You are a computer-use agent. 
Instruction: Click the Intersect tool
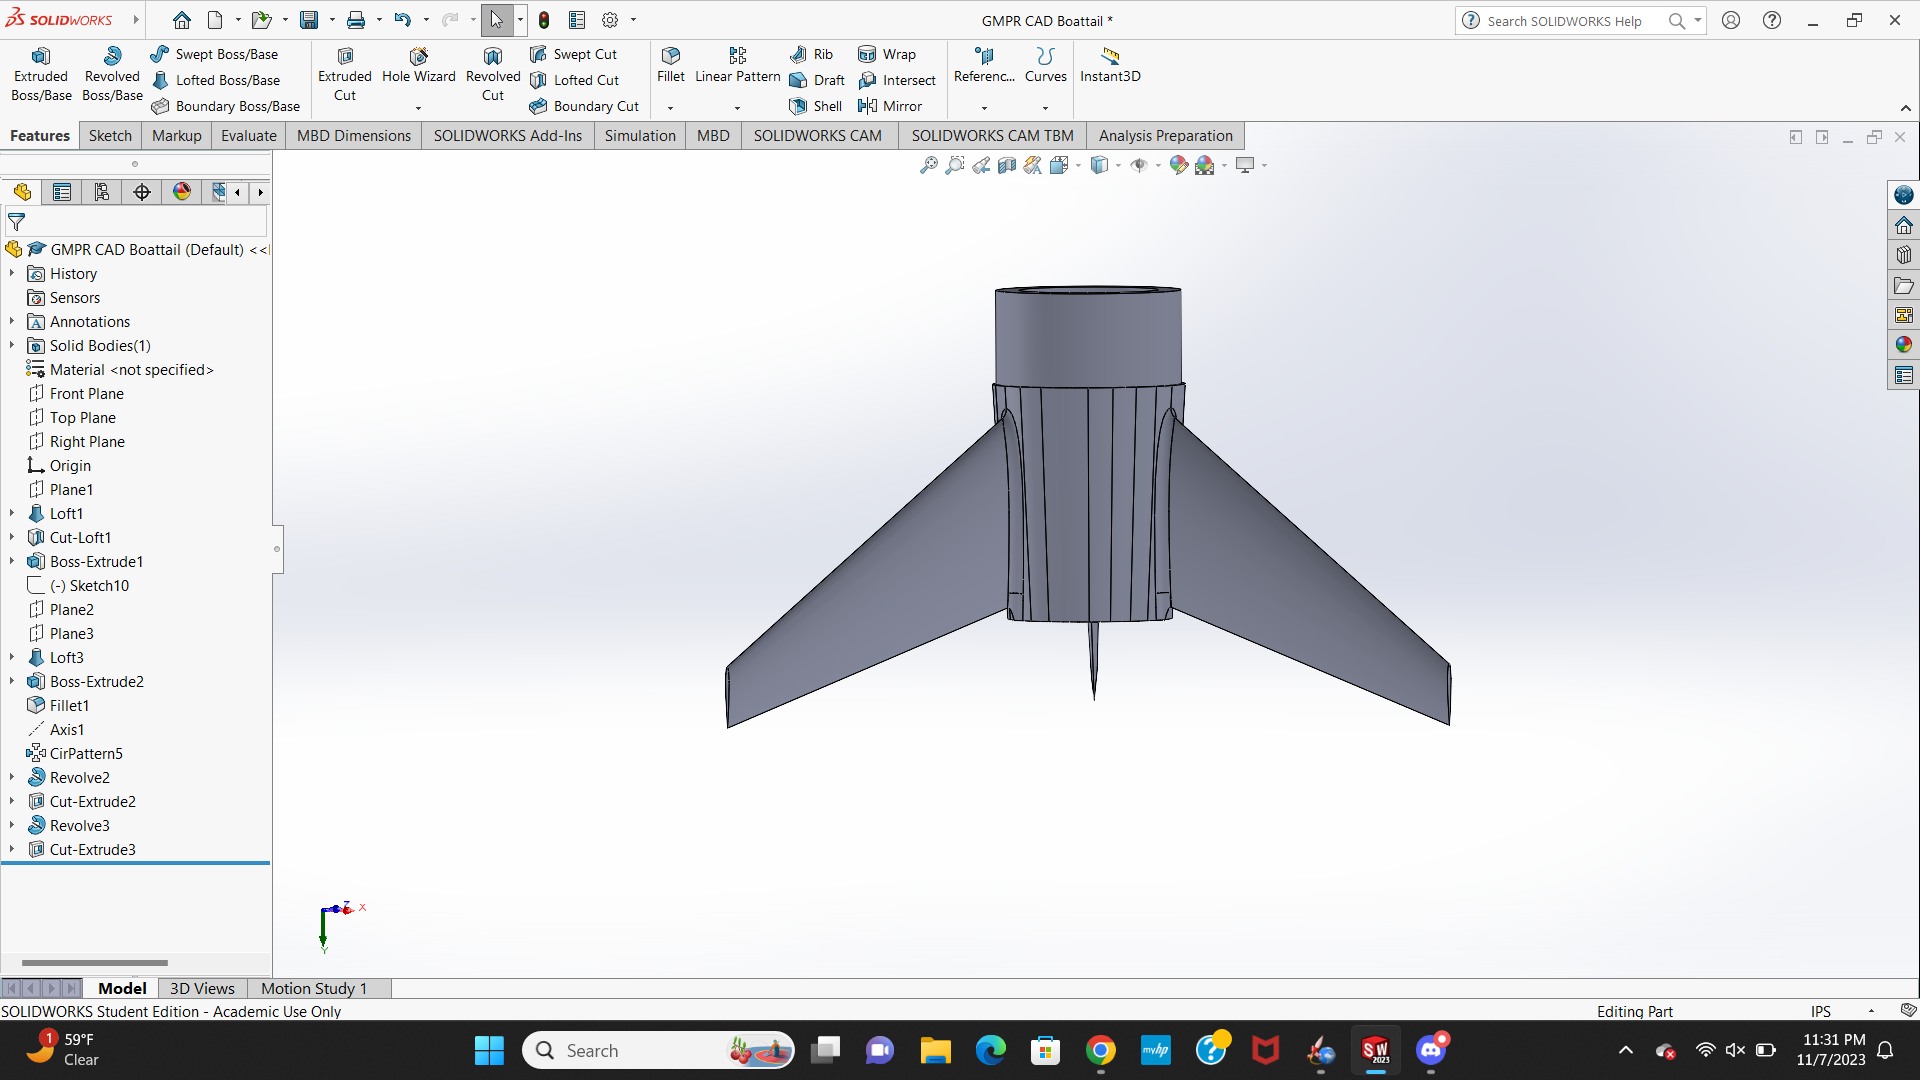pos(898,80)
